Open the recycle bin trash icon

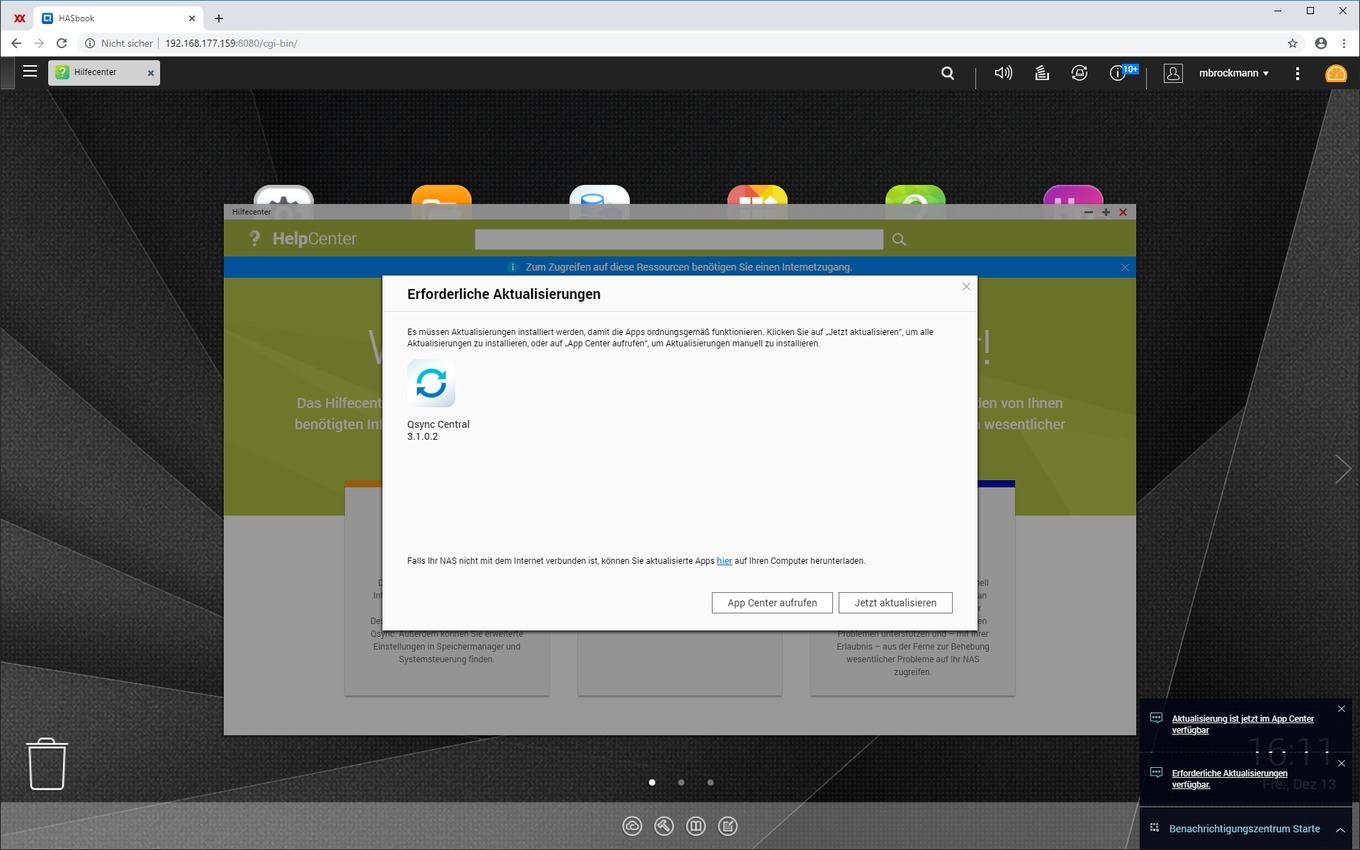47,764
